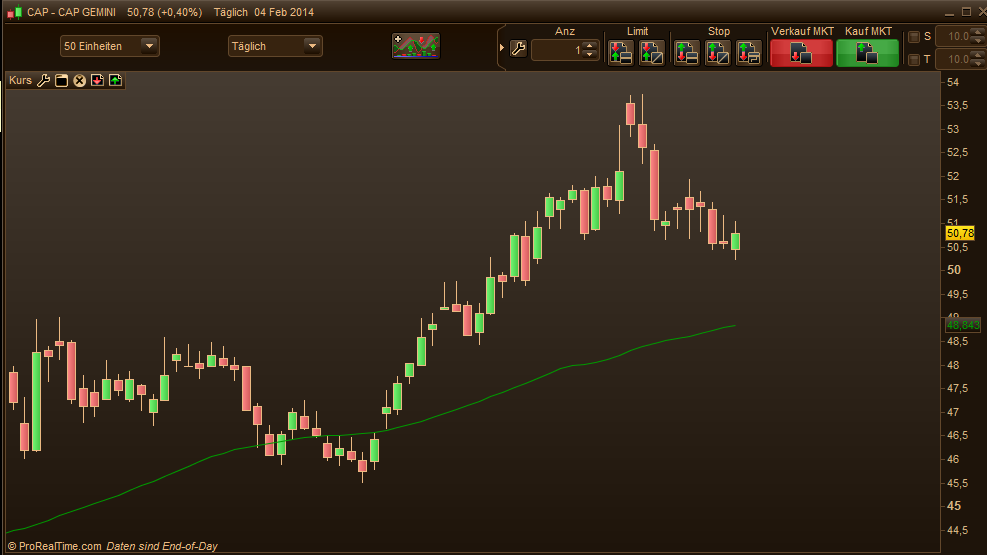
Task: Enable the T target checkbox
Action: (x=914, y=60)
